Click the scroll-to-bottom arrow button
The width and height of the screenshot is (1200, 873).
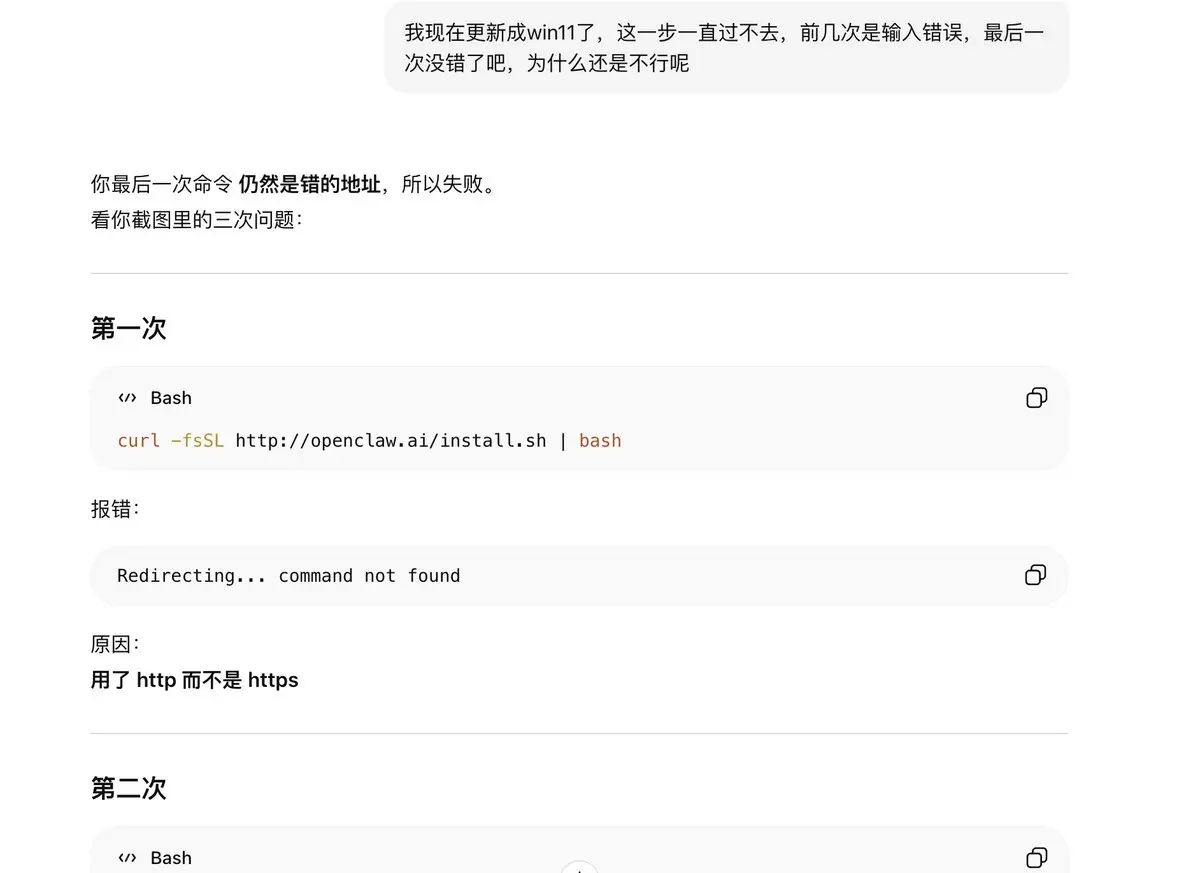tap(579, 867)
